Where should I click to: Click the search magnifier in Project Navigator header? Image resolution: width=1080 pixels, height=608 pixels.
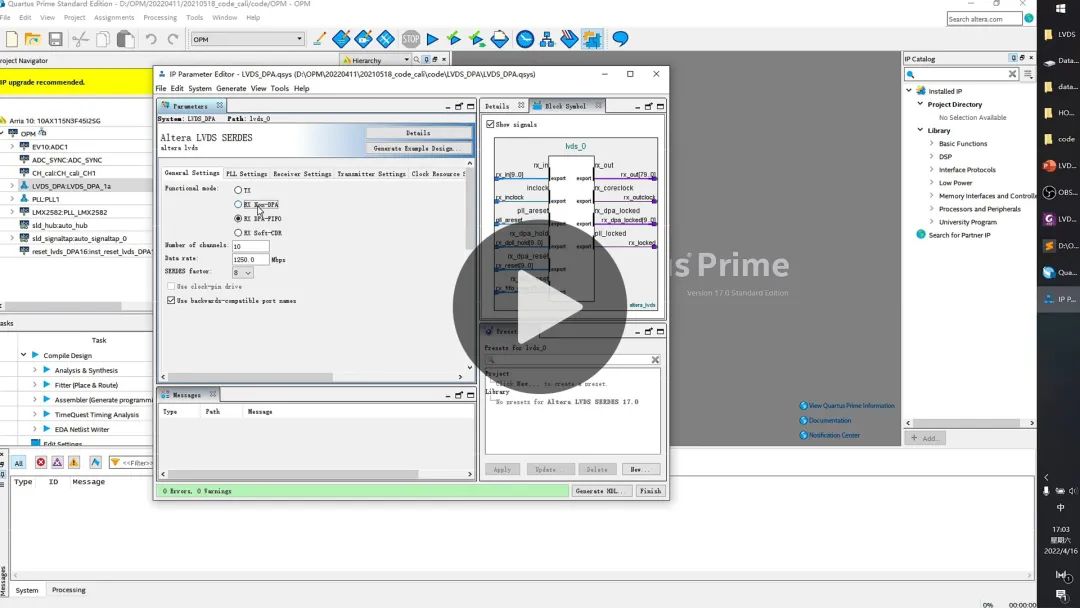(417, 60)
